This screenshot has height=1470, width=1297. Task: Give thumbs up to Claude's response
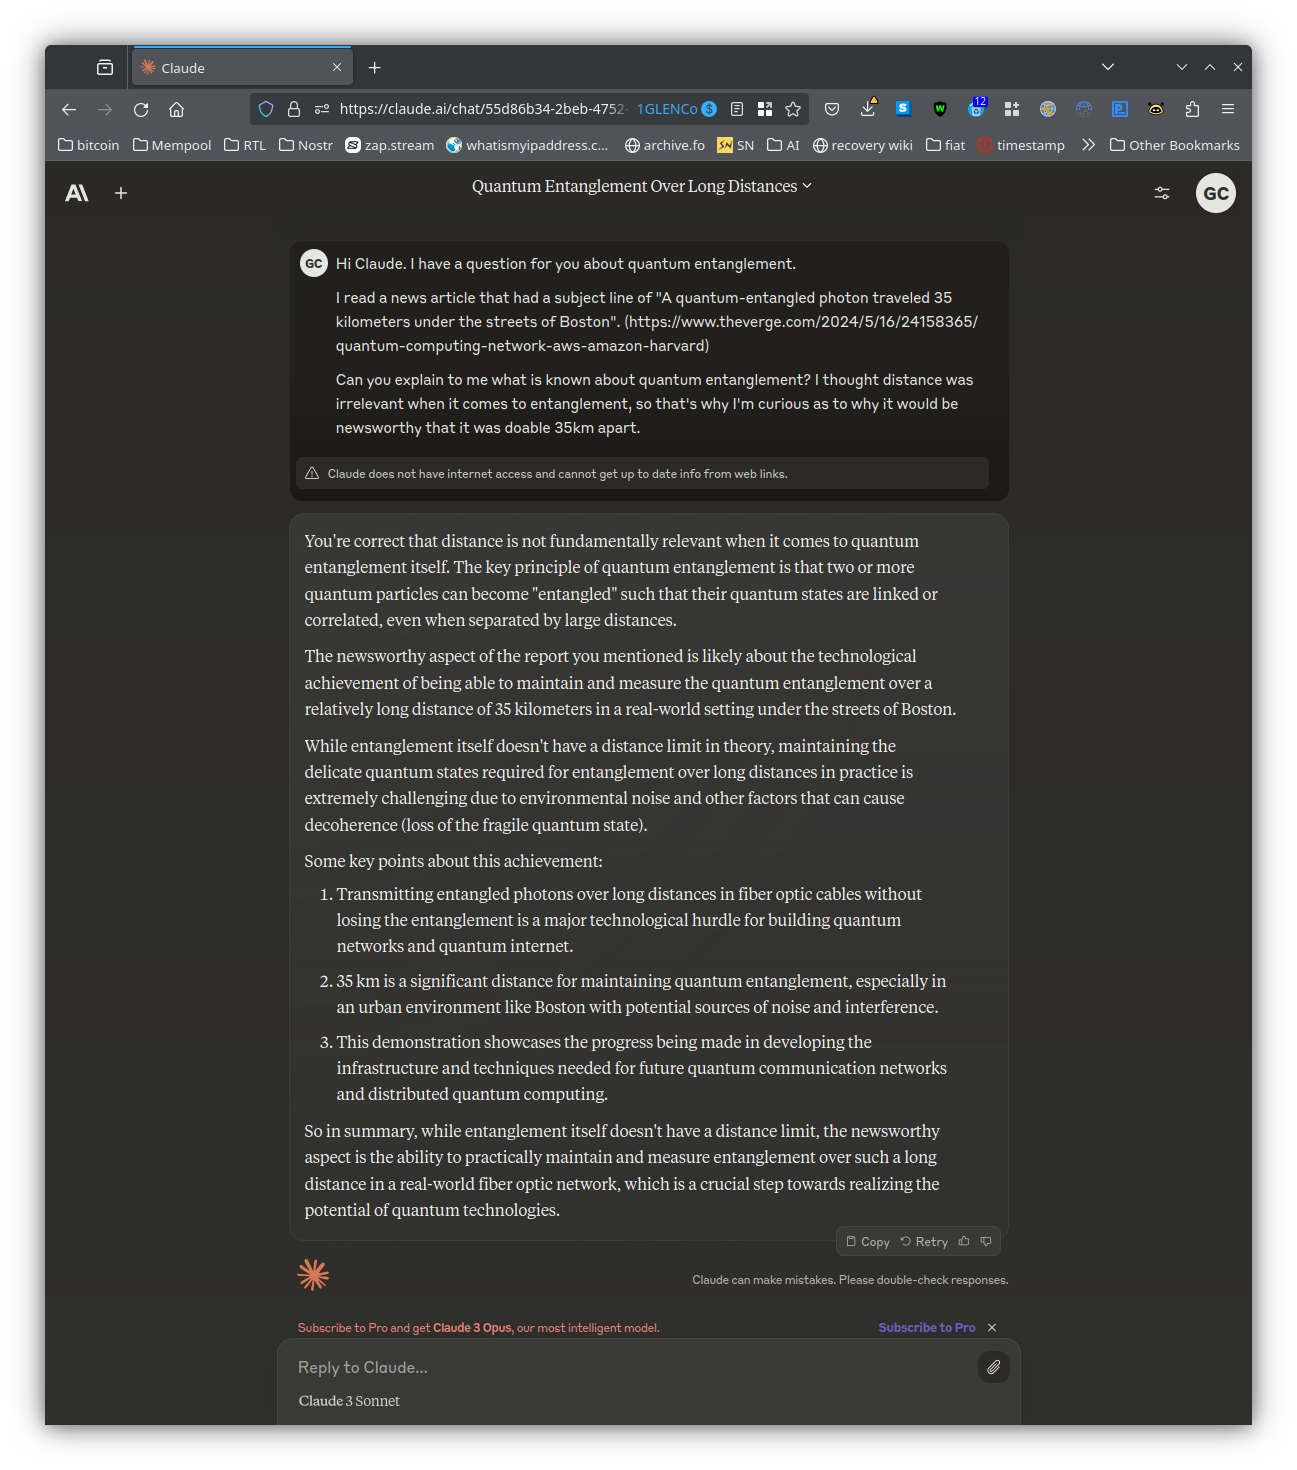point(964,1241)
